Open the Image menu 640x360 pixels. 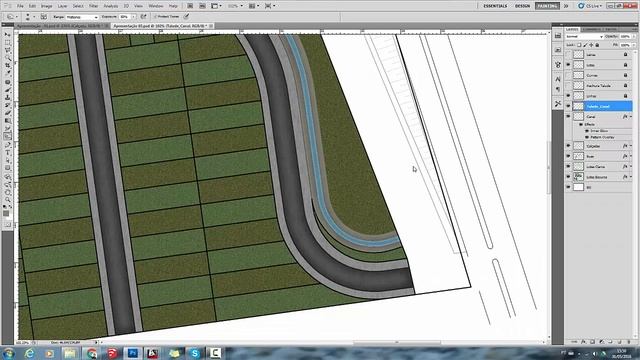pyautogui.click(x=47, y=6)
